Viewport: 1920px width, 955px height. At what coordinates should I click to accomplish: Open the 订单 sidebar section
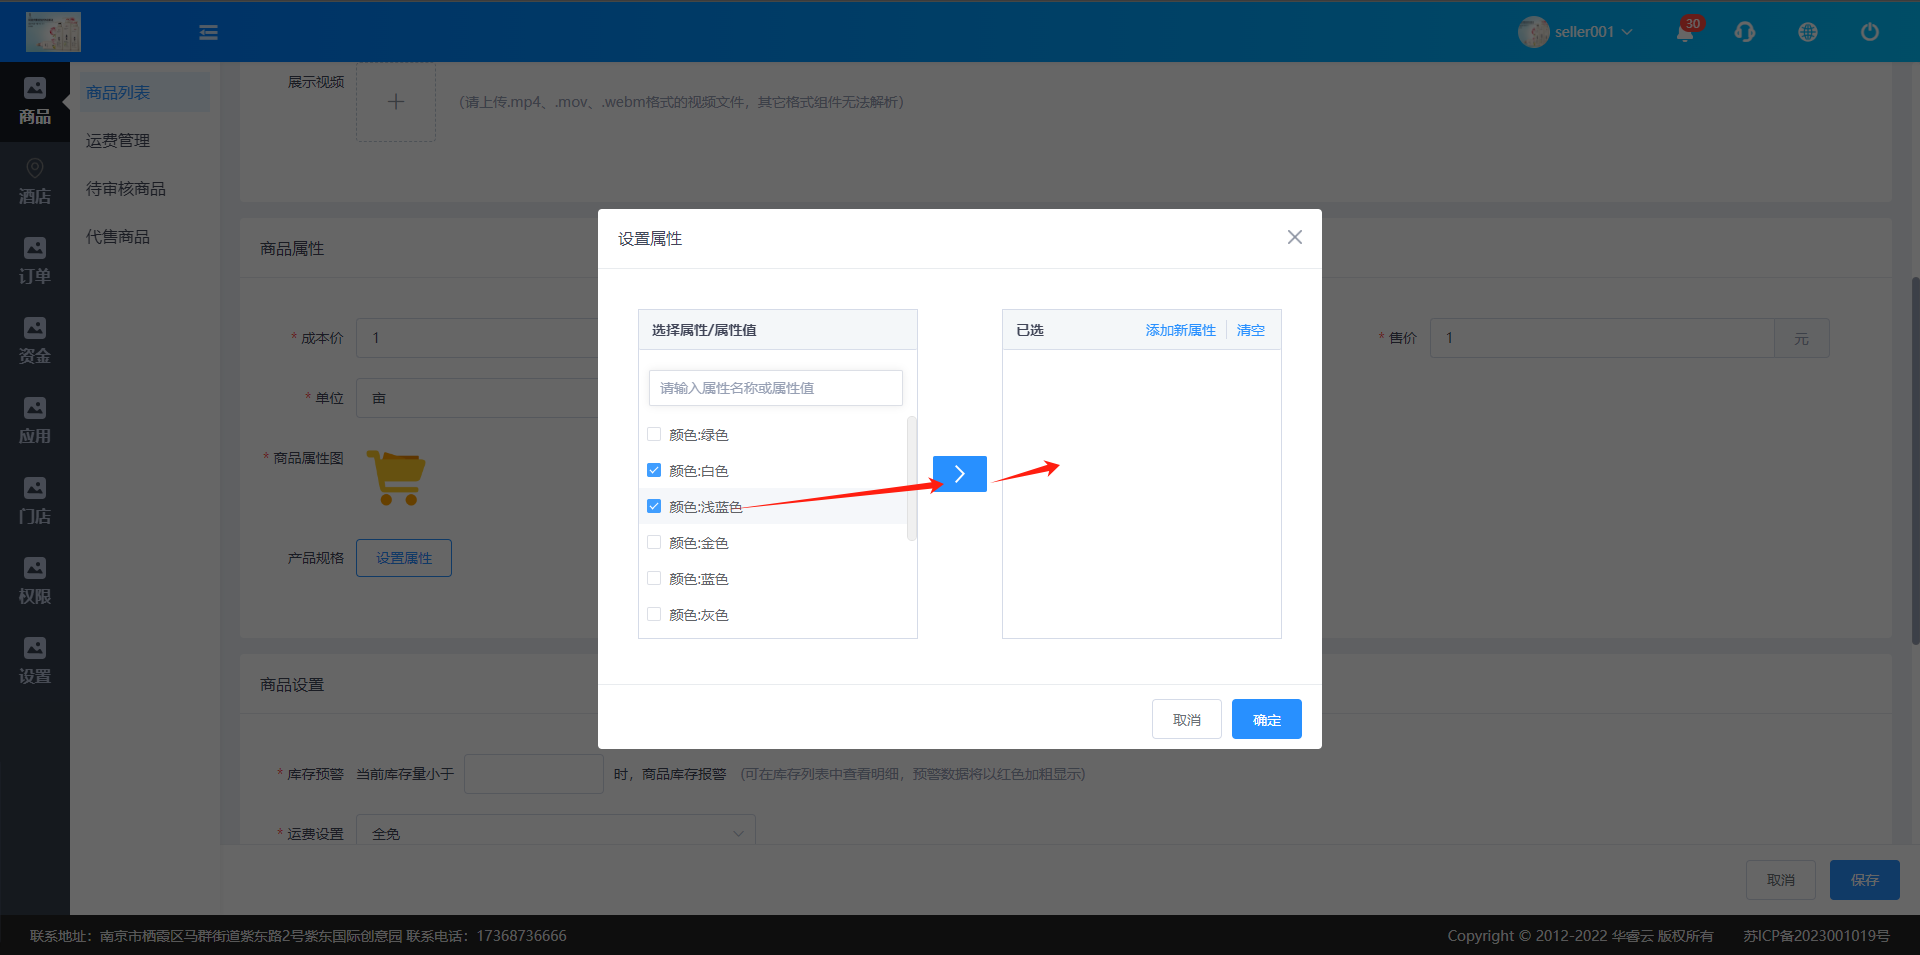35,262
